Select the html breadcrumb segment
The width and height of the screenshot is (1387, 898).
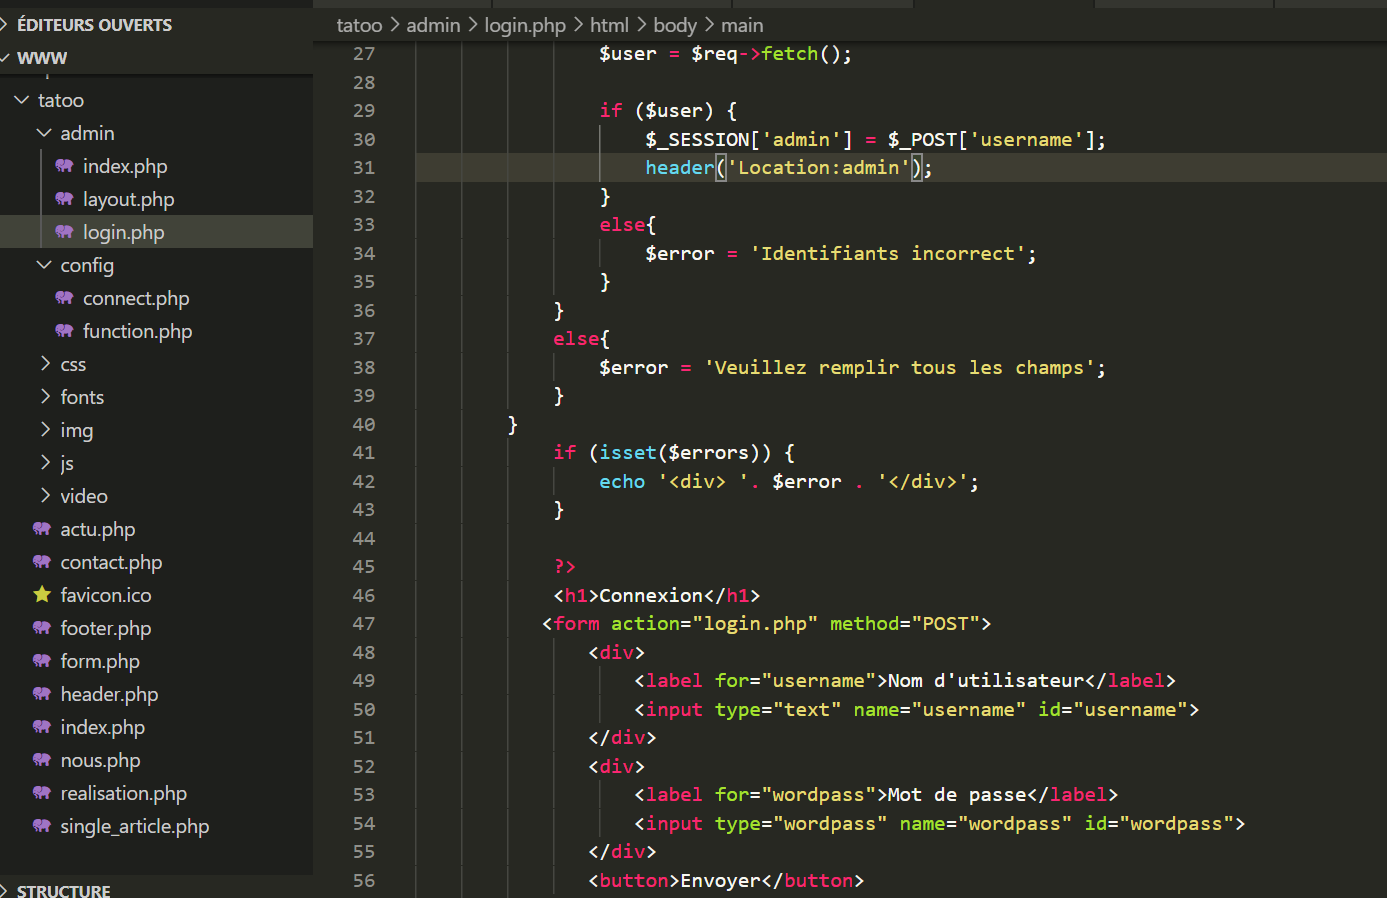(x=609, y=25)
